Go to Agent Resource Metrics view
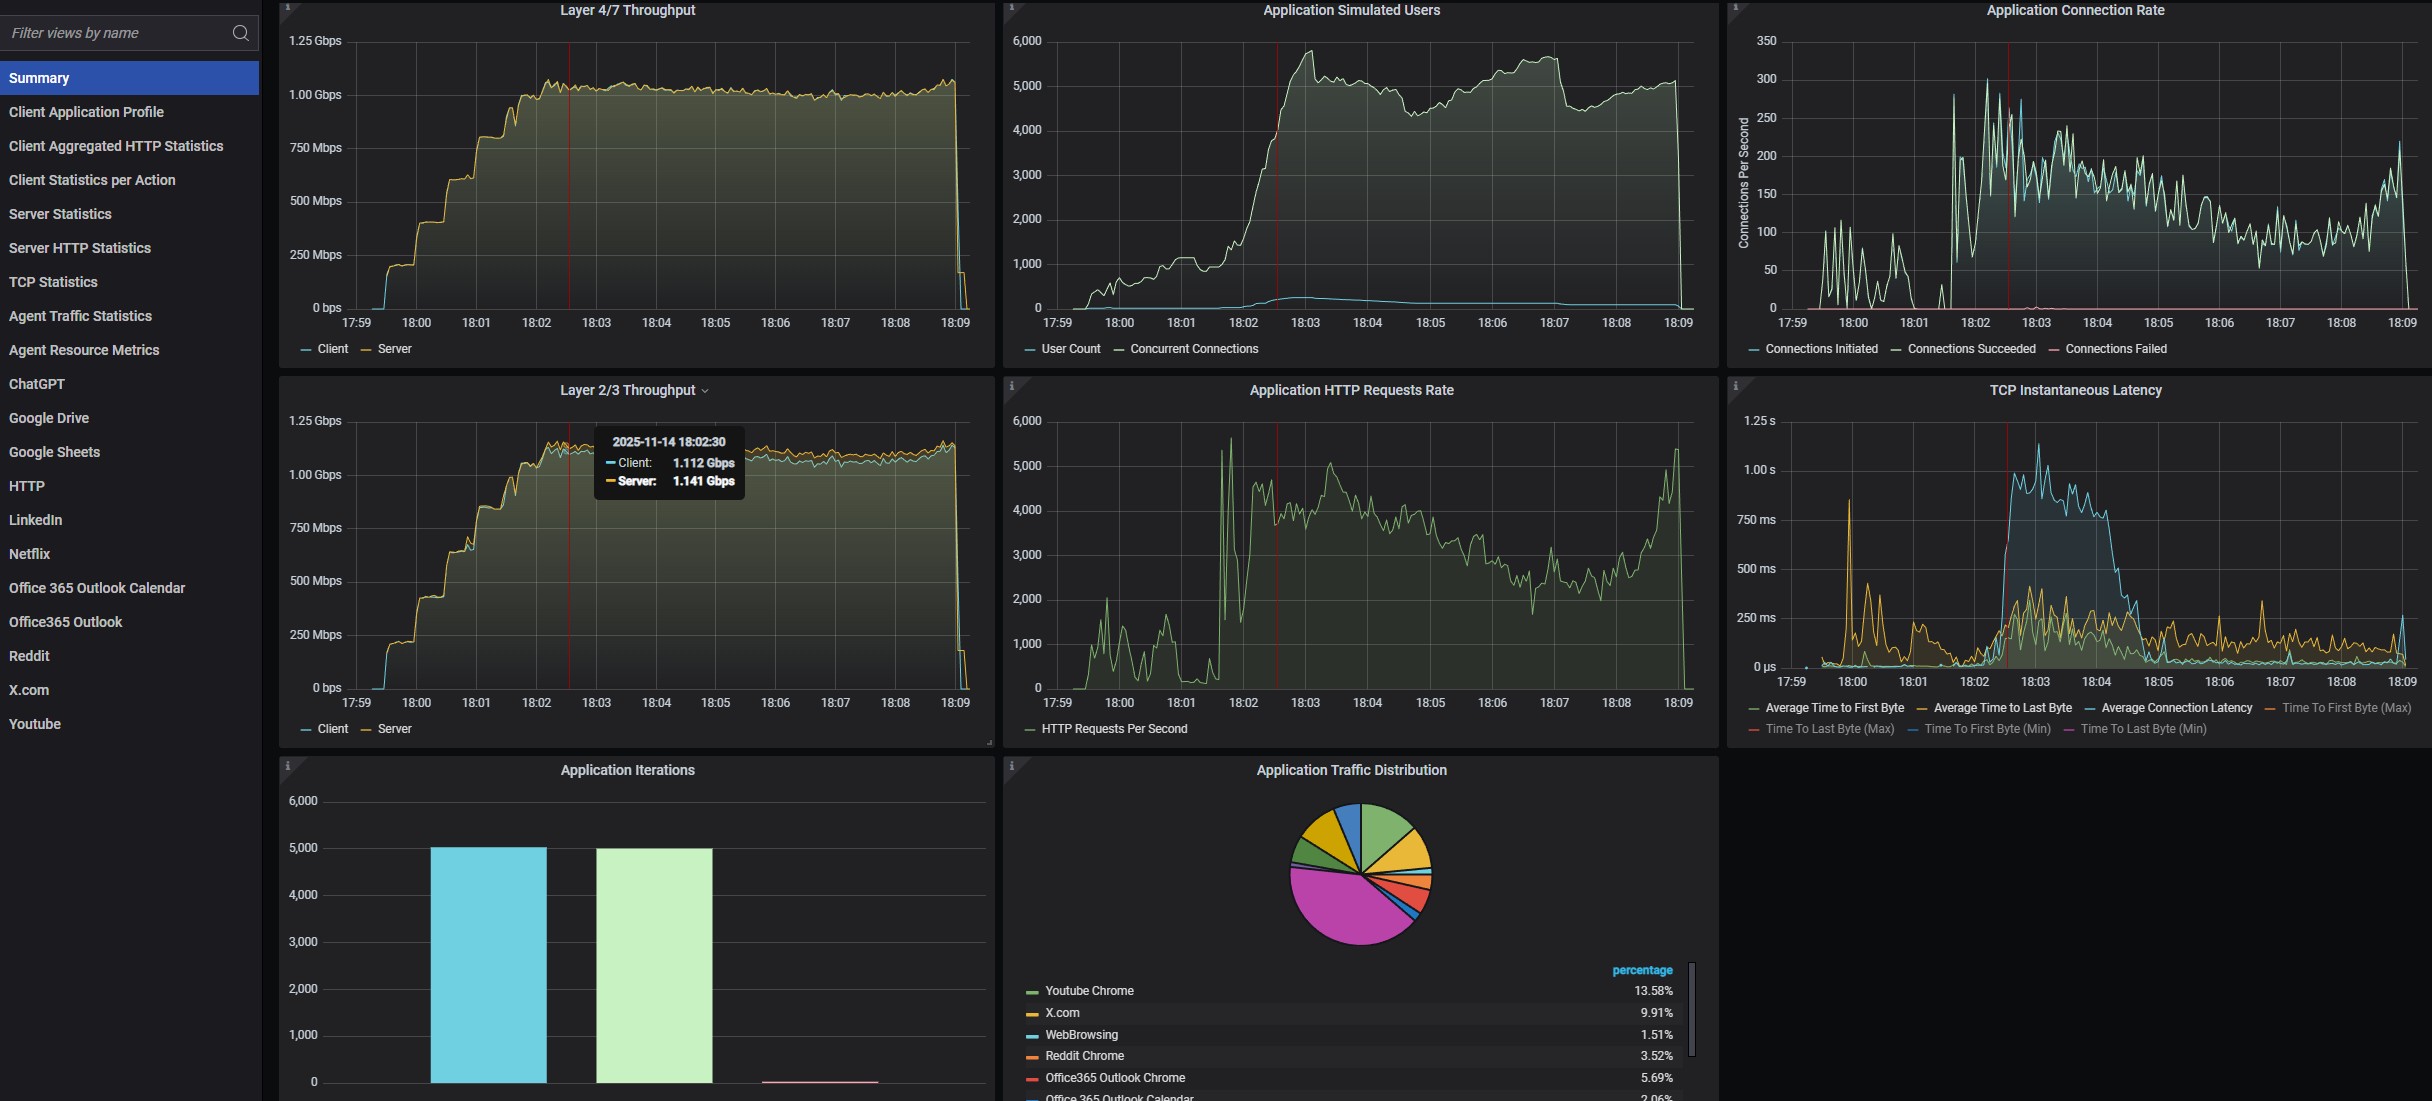2432x1101 pixels. 84,350
